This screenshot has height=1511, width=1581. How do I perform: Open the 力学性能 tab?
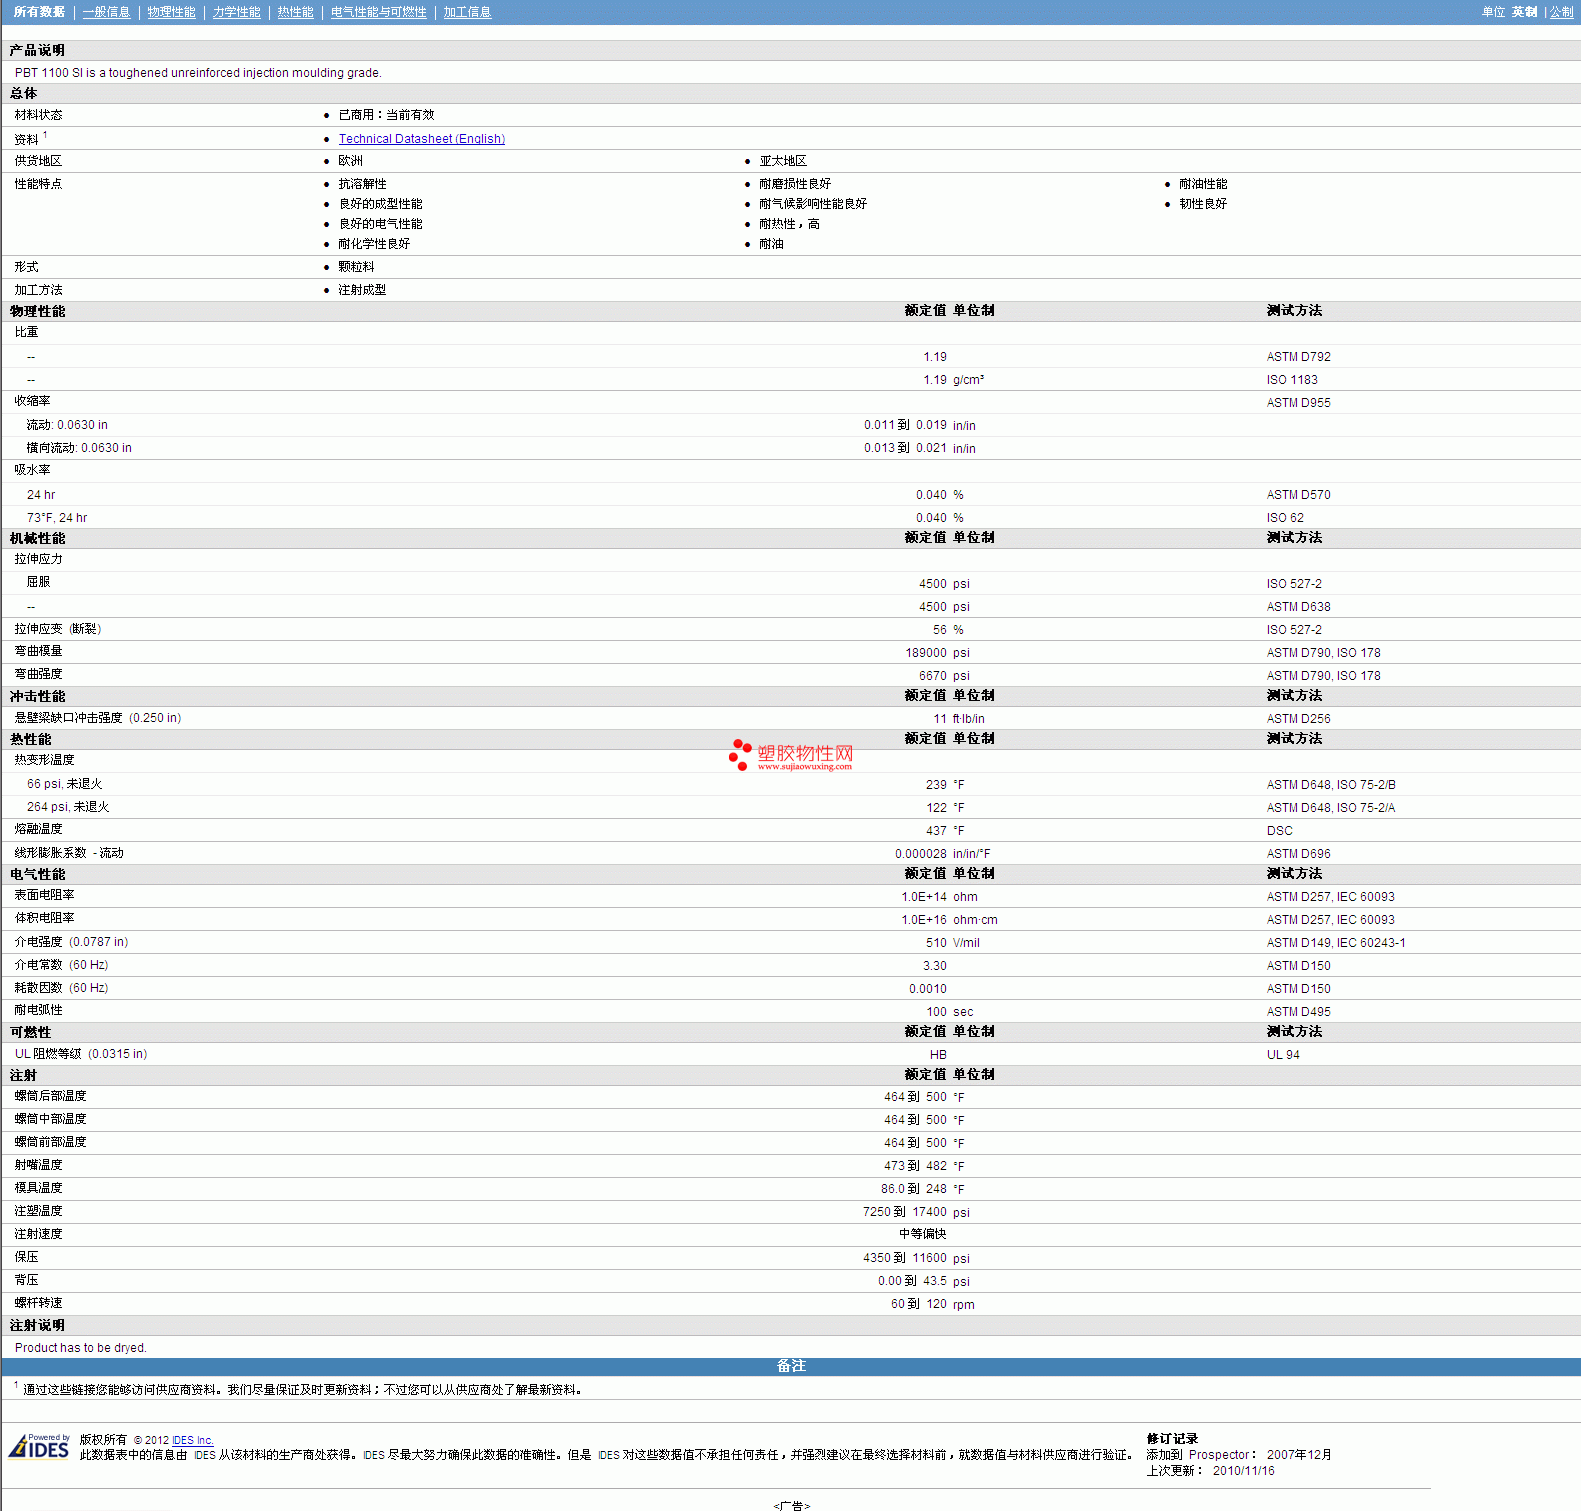tap(236, 12)
